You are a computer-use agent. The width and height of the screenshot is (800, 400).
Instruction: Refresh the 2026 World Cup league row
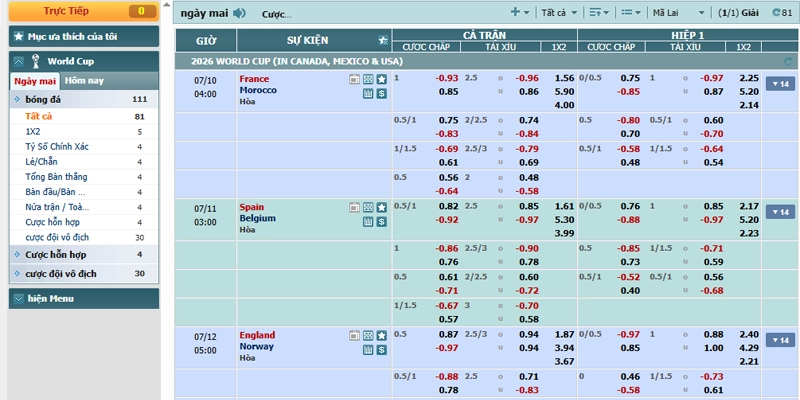point(788,62)
